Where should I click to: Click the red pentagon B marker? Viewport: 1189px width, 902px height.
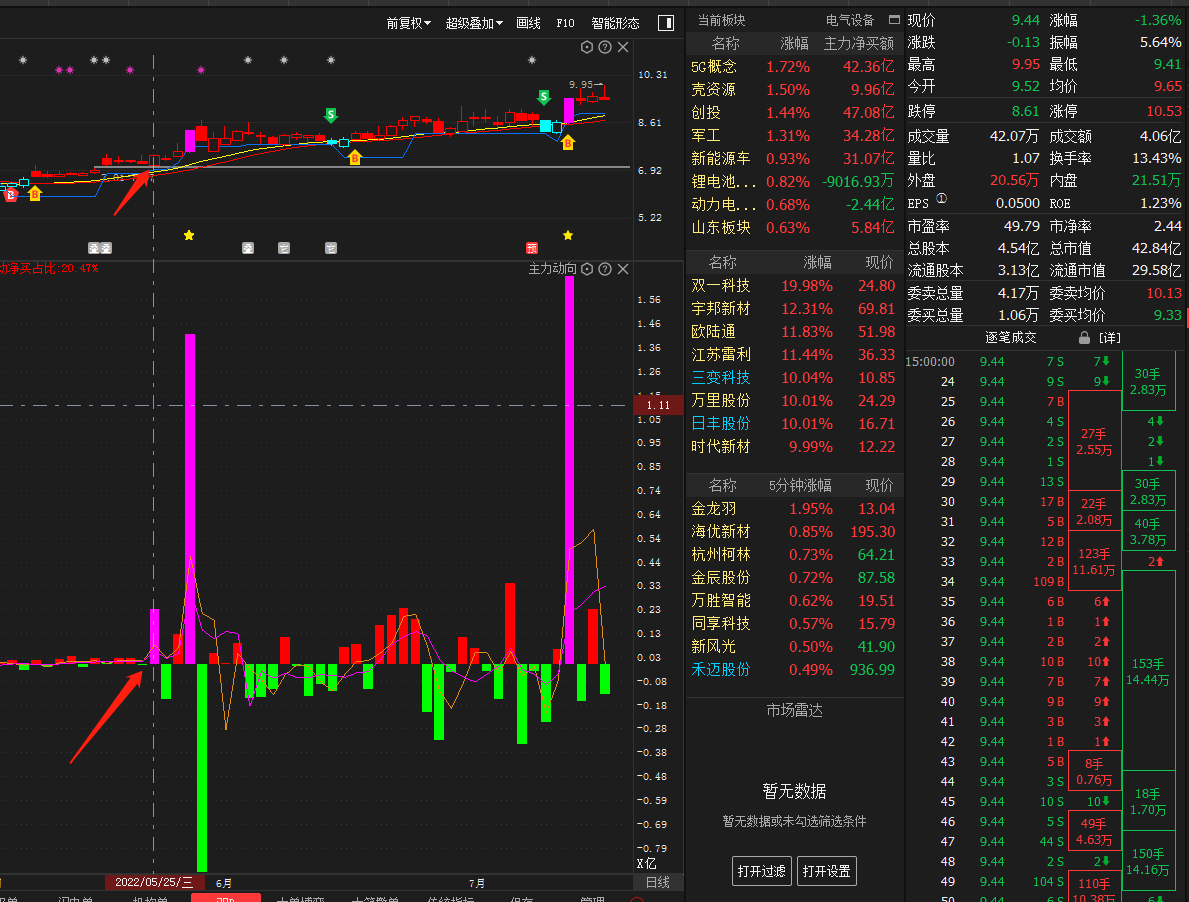point(11,195)
